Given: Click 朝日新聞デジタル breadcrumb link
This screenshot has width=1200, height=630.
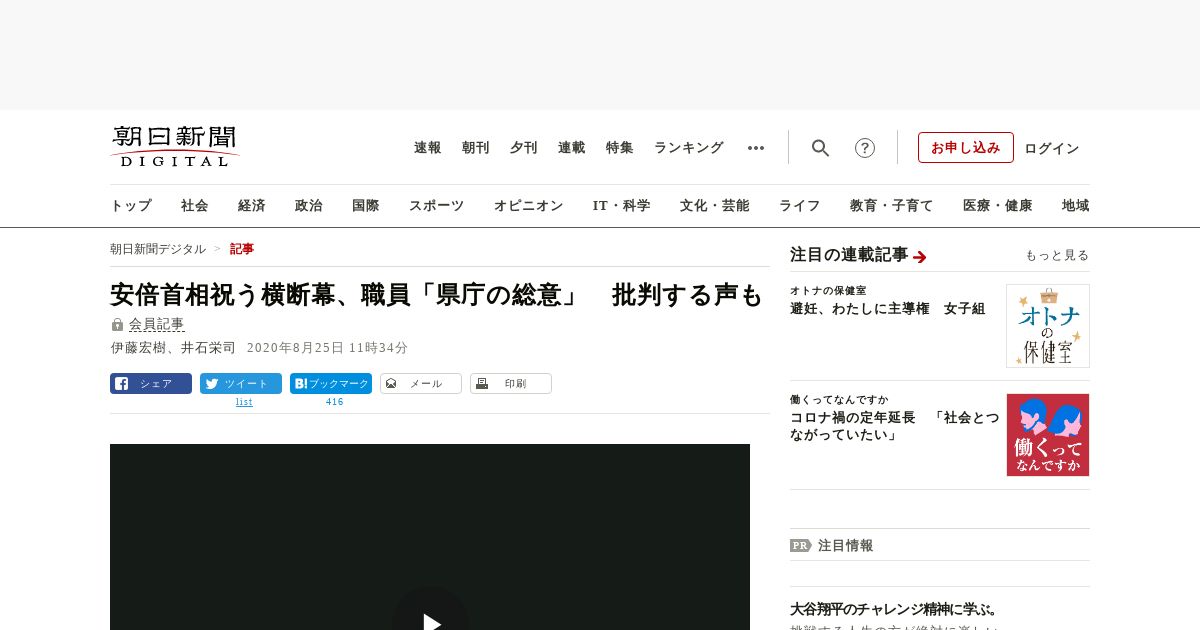Looking at the screenshot, I should 158,249.
